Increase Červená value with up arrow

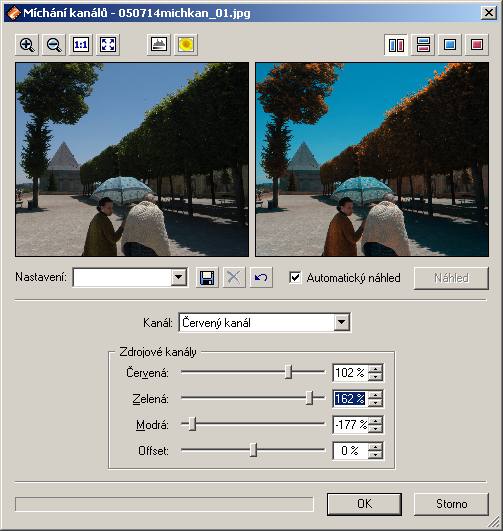click(x=375, y=368)
